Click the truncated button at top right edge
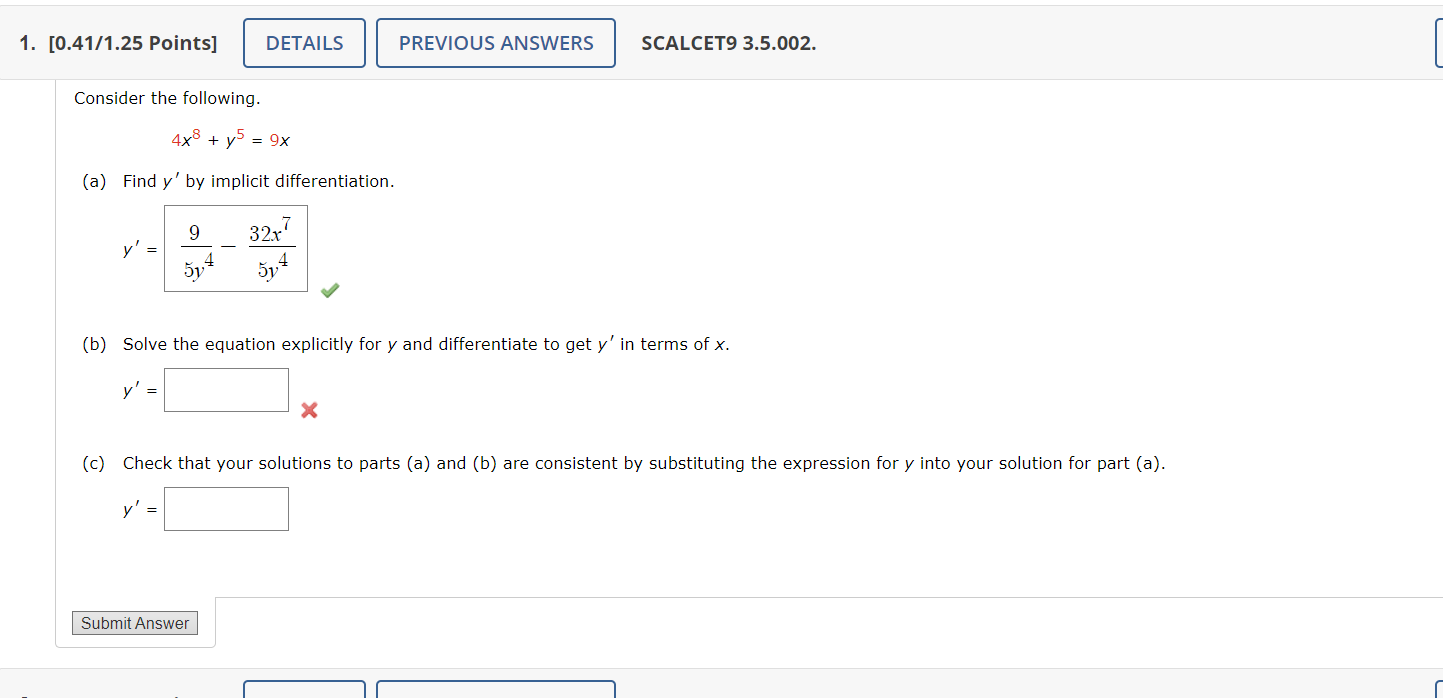Image resolution: width=1443 pixels, height=698 pixels. click(x=1440, y=42)
